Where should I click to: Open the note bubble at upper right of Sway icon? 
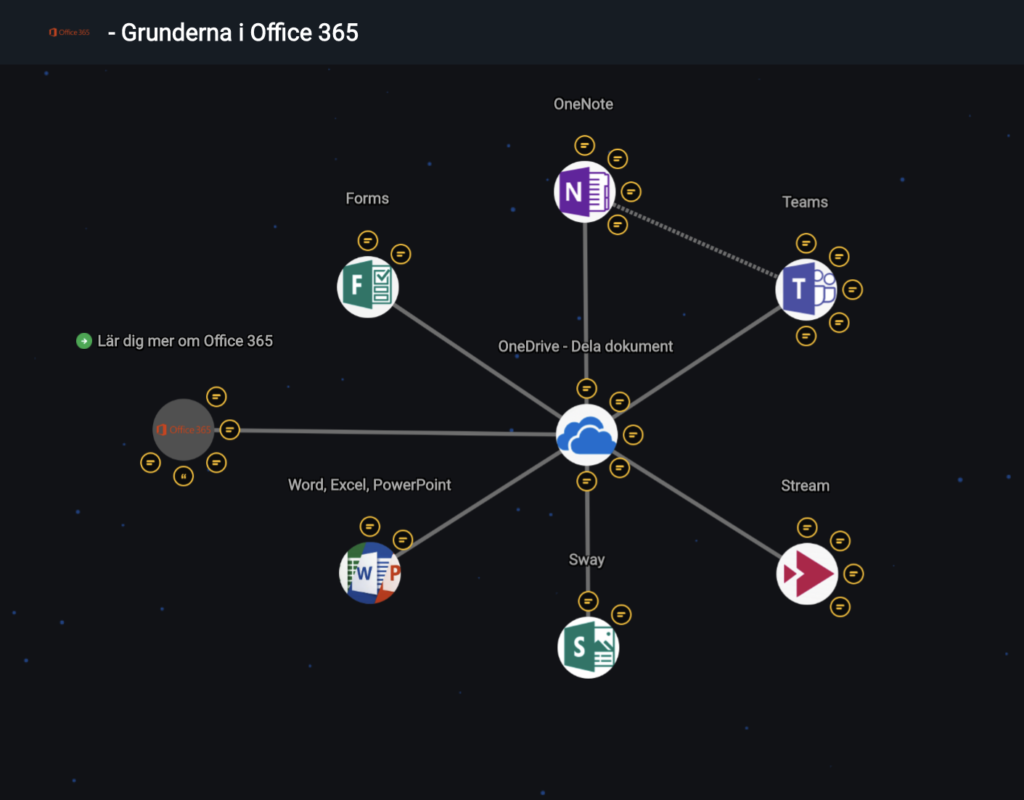pyautogui.click(x=621, y=615)
